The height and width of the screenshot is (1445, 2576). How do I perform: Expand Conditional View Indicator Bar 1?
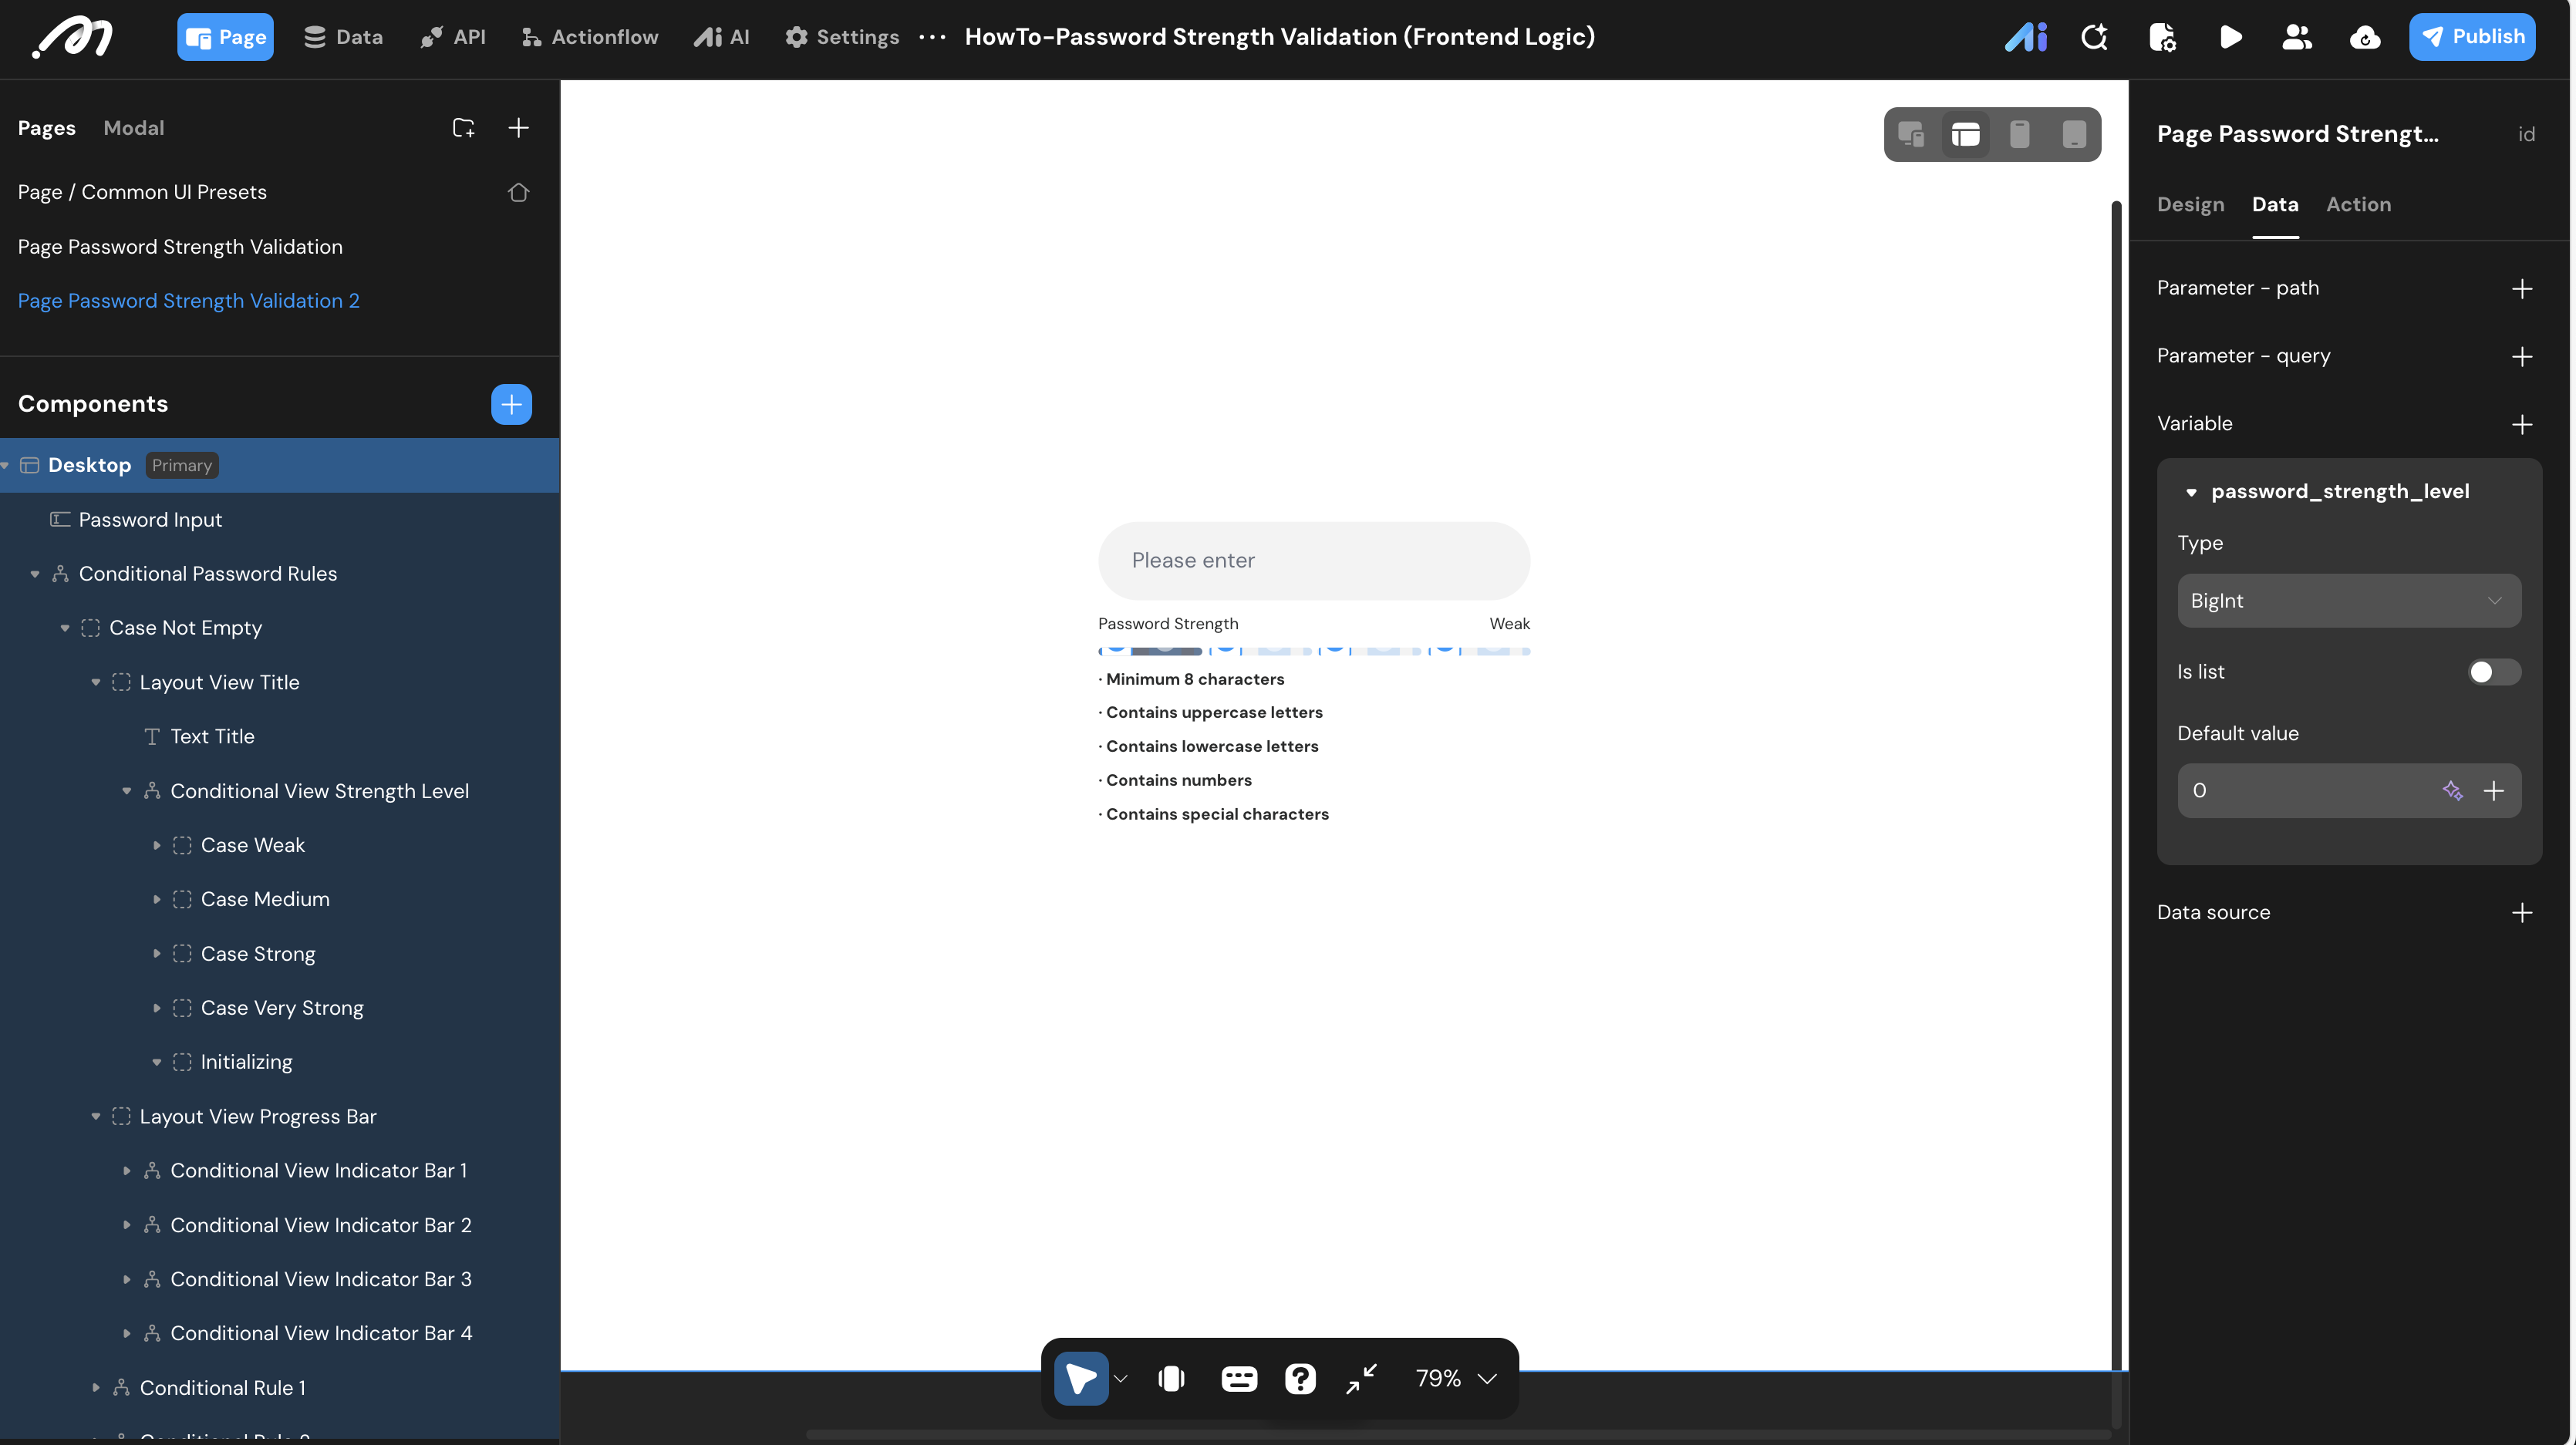pos(127,1170)
